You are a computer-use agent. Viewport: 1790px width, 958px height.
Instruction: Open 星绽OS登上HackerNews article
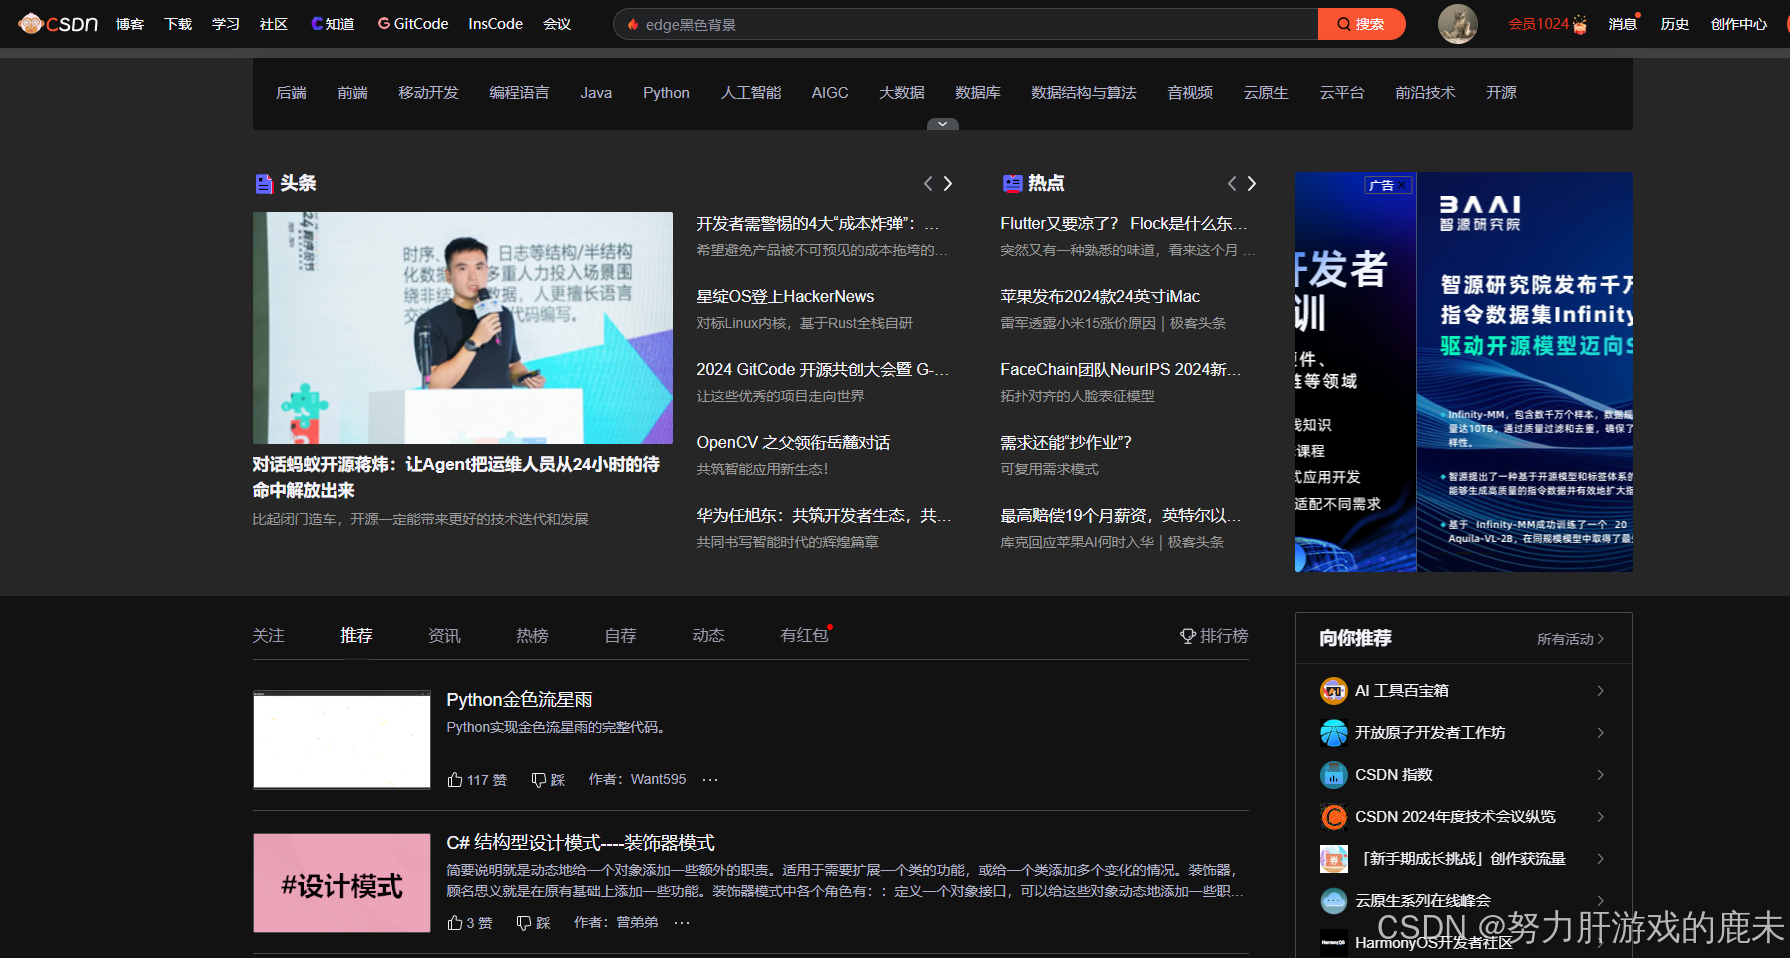[x=785, y=296]
